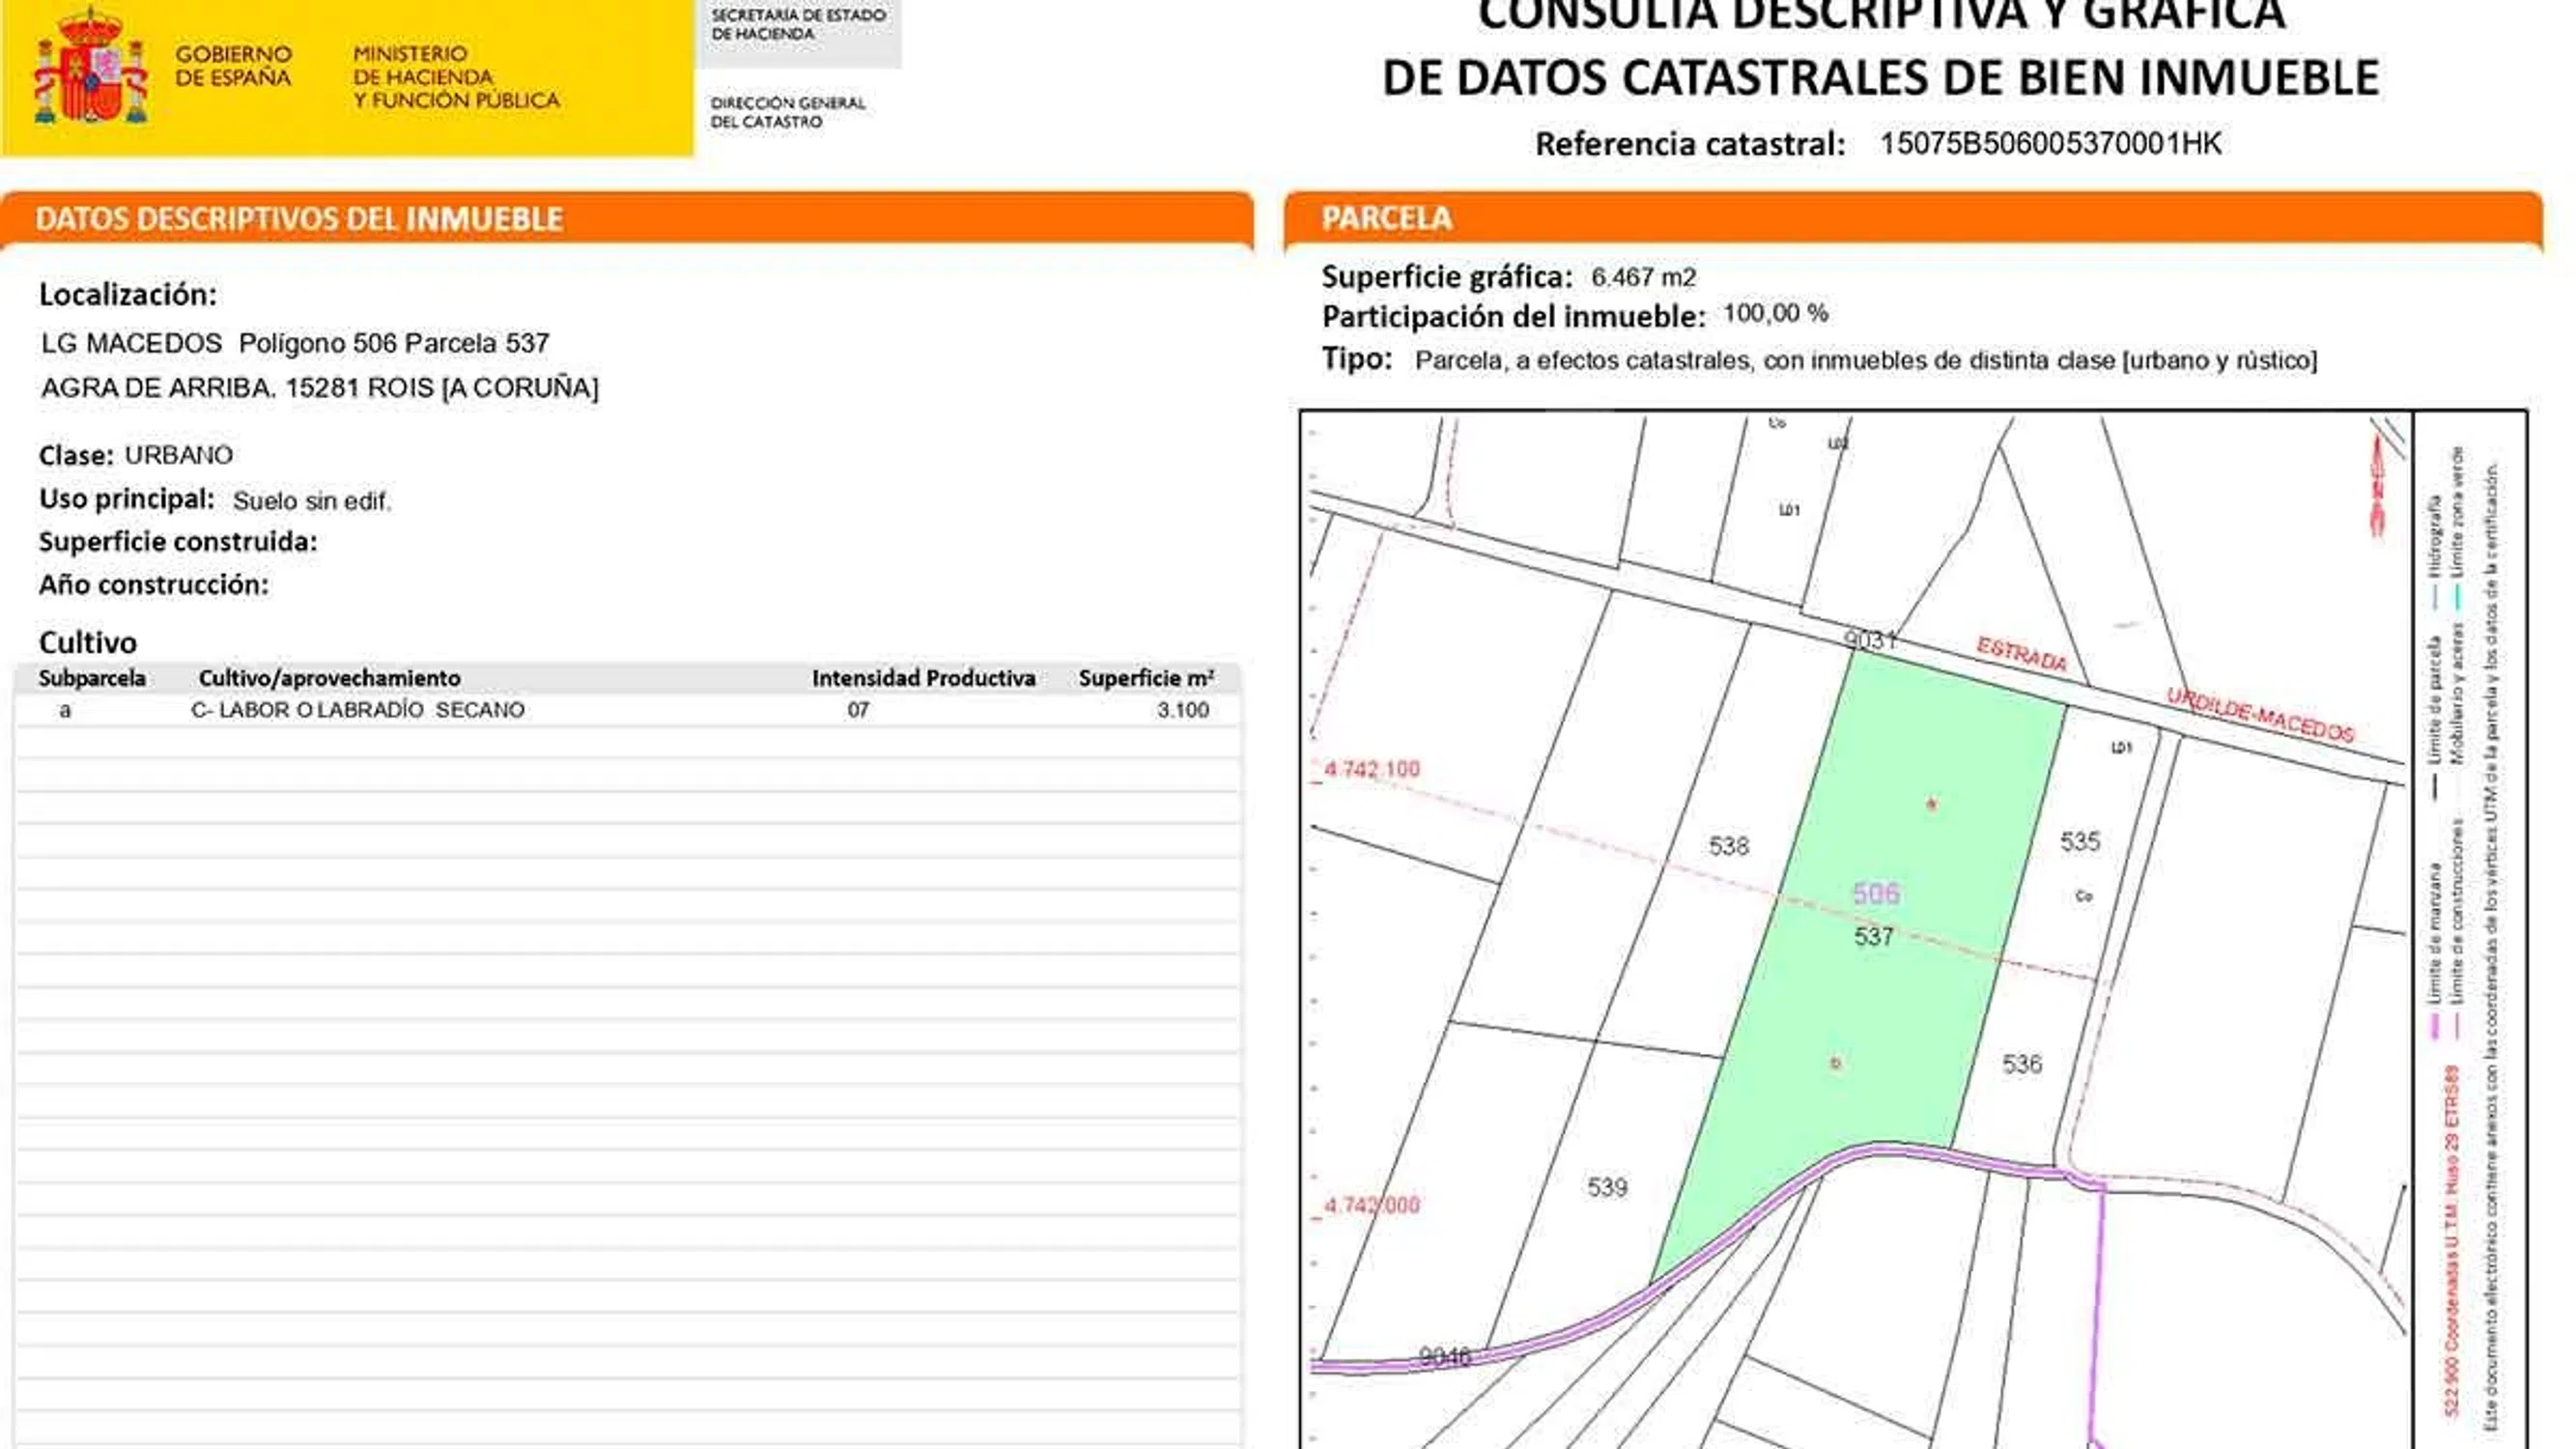
Task: Click parcel 536 on the map
Action: pyautogui.click(x=2021, y=1064)
